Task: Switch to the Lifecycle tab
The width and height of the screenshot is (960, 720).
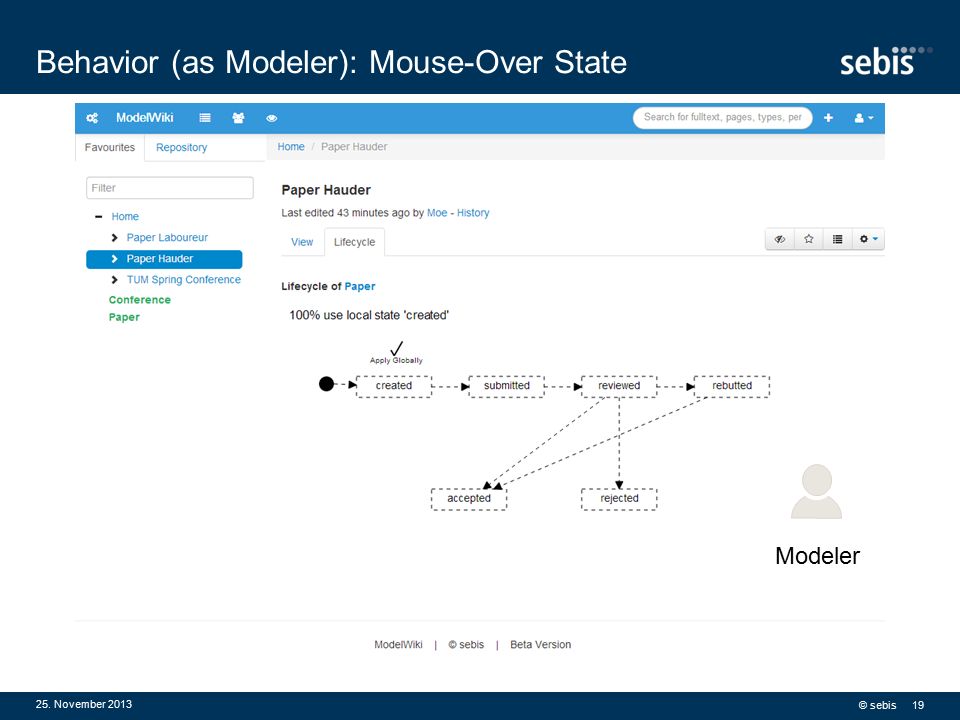Action: tap(354, 242)
